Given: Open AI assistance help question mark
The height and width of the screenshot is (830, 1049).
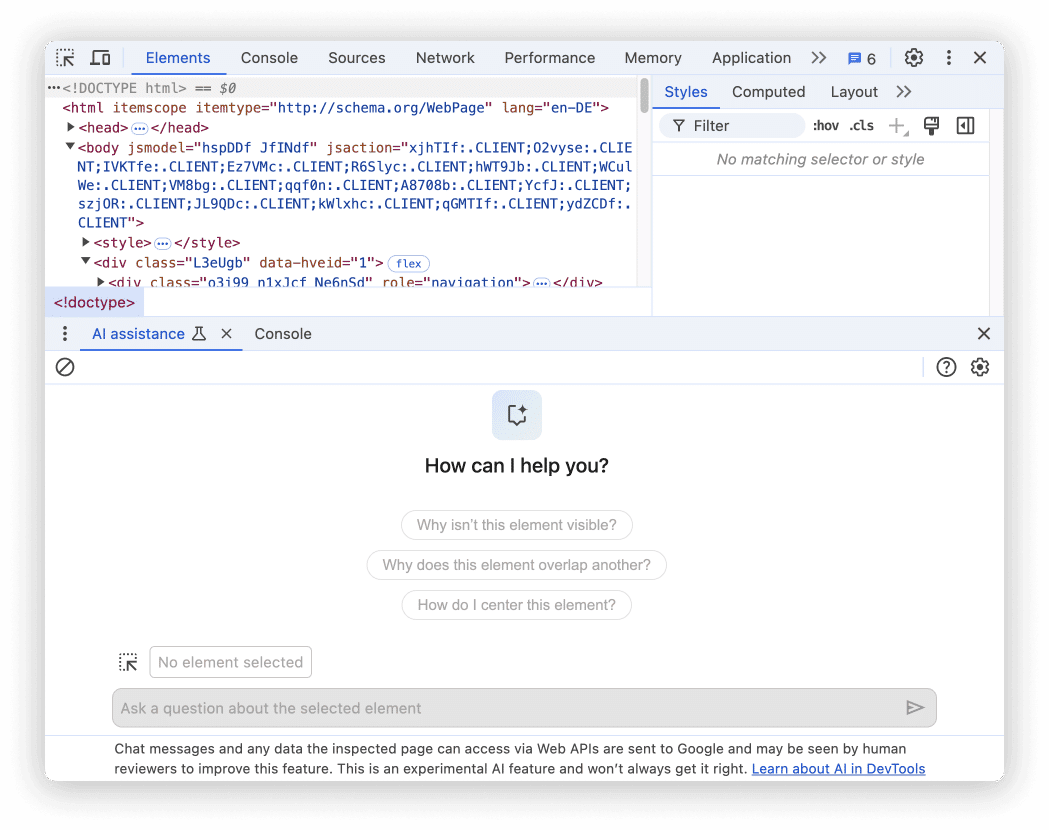Looking at the screenshot, I should [x=946, y=367].
